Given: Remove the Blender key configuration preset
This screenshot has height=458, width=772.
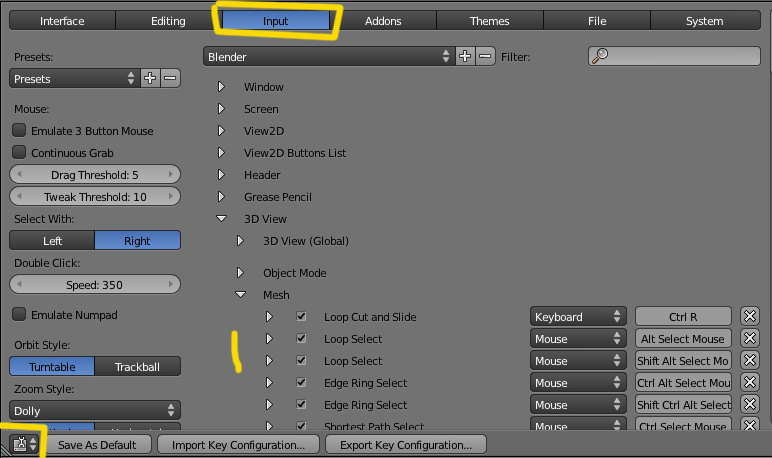Looking at the screenshot, I should point(485,57).
